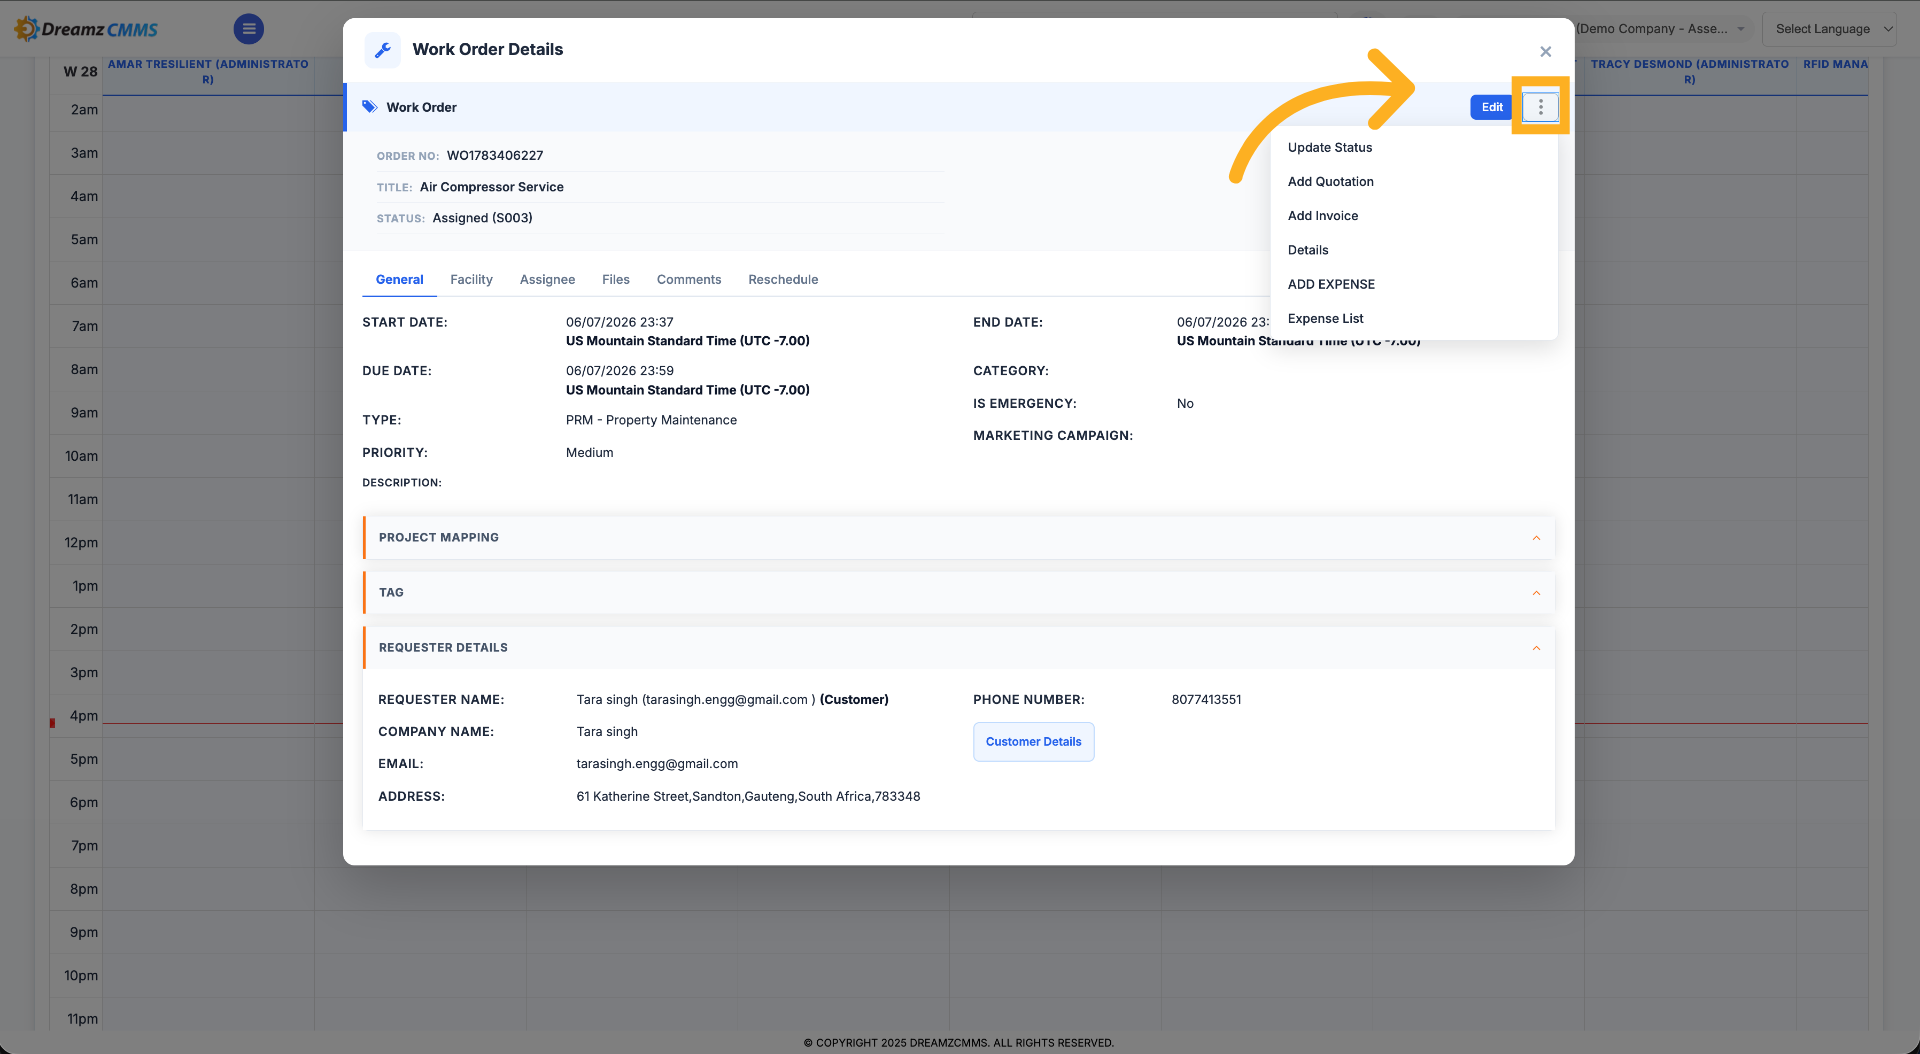Open the Assignee tab
Screen dimensions: 1920x1054
pos(547,279)
